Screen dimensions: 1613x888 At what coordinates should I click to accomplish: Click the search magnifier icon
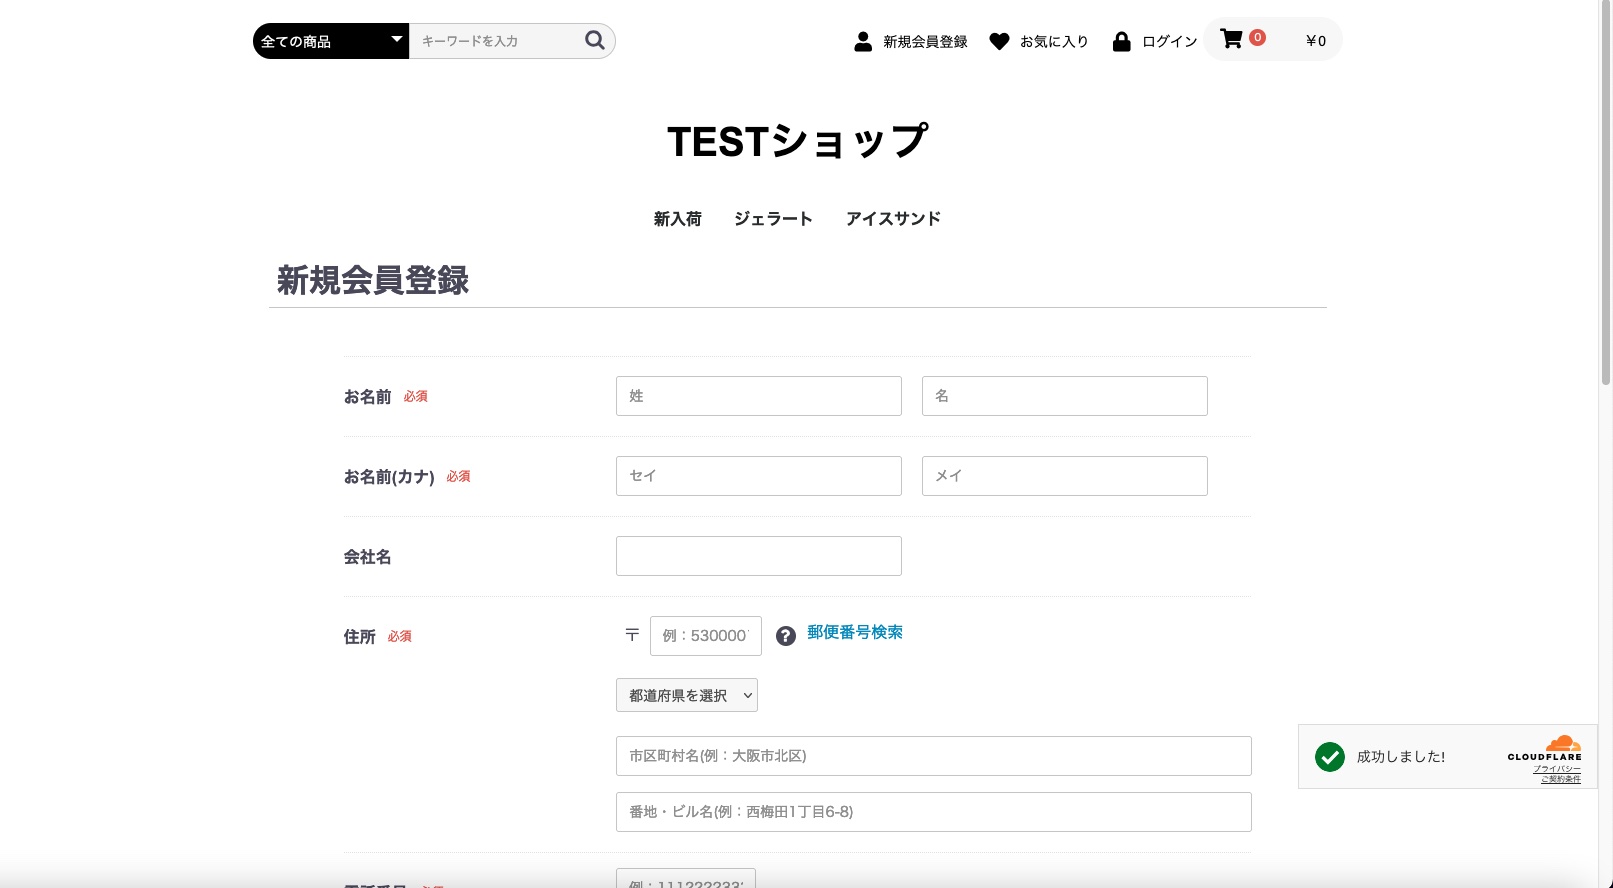point(594,40)
